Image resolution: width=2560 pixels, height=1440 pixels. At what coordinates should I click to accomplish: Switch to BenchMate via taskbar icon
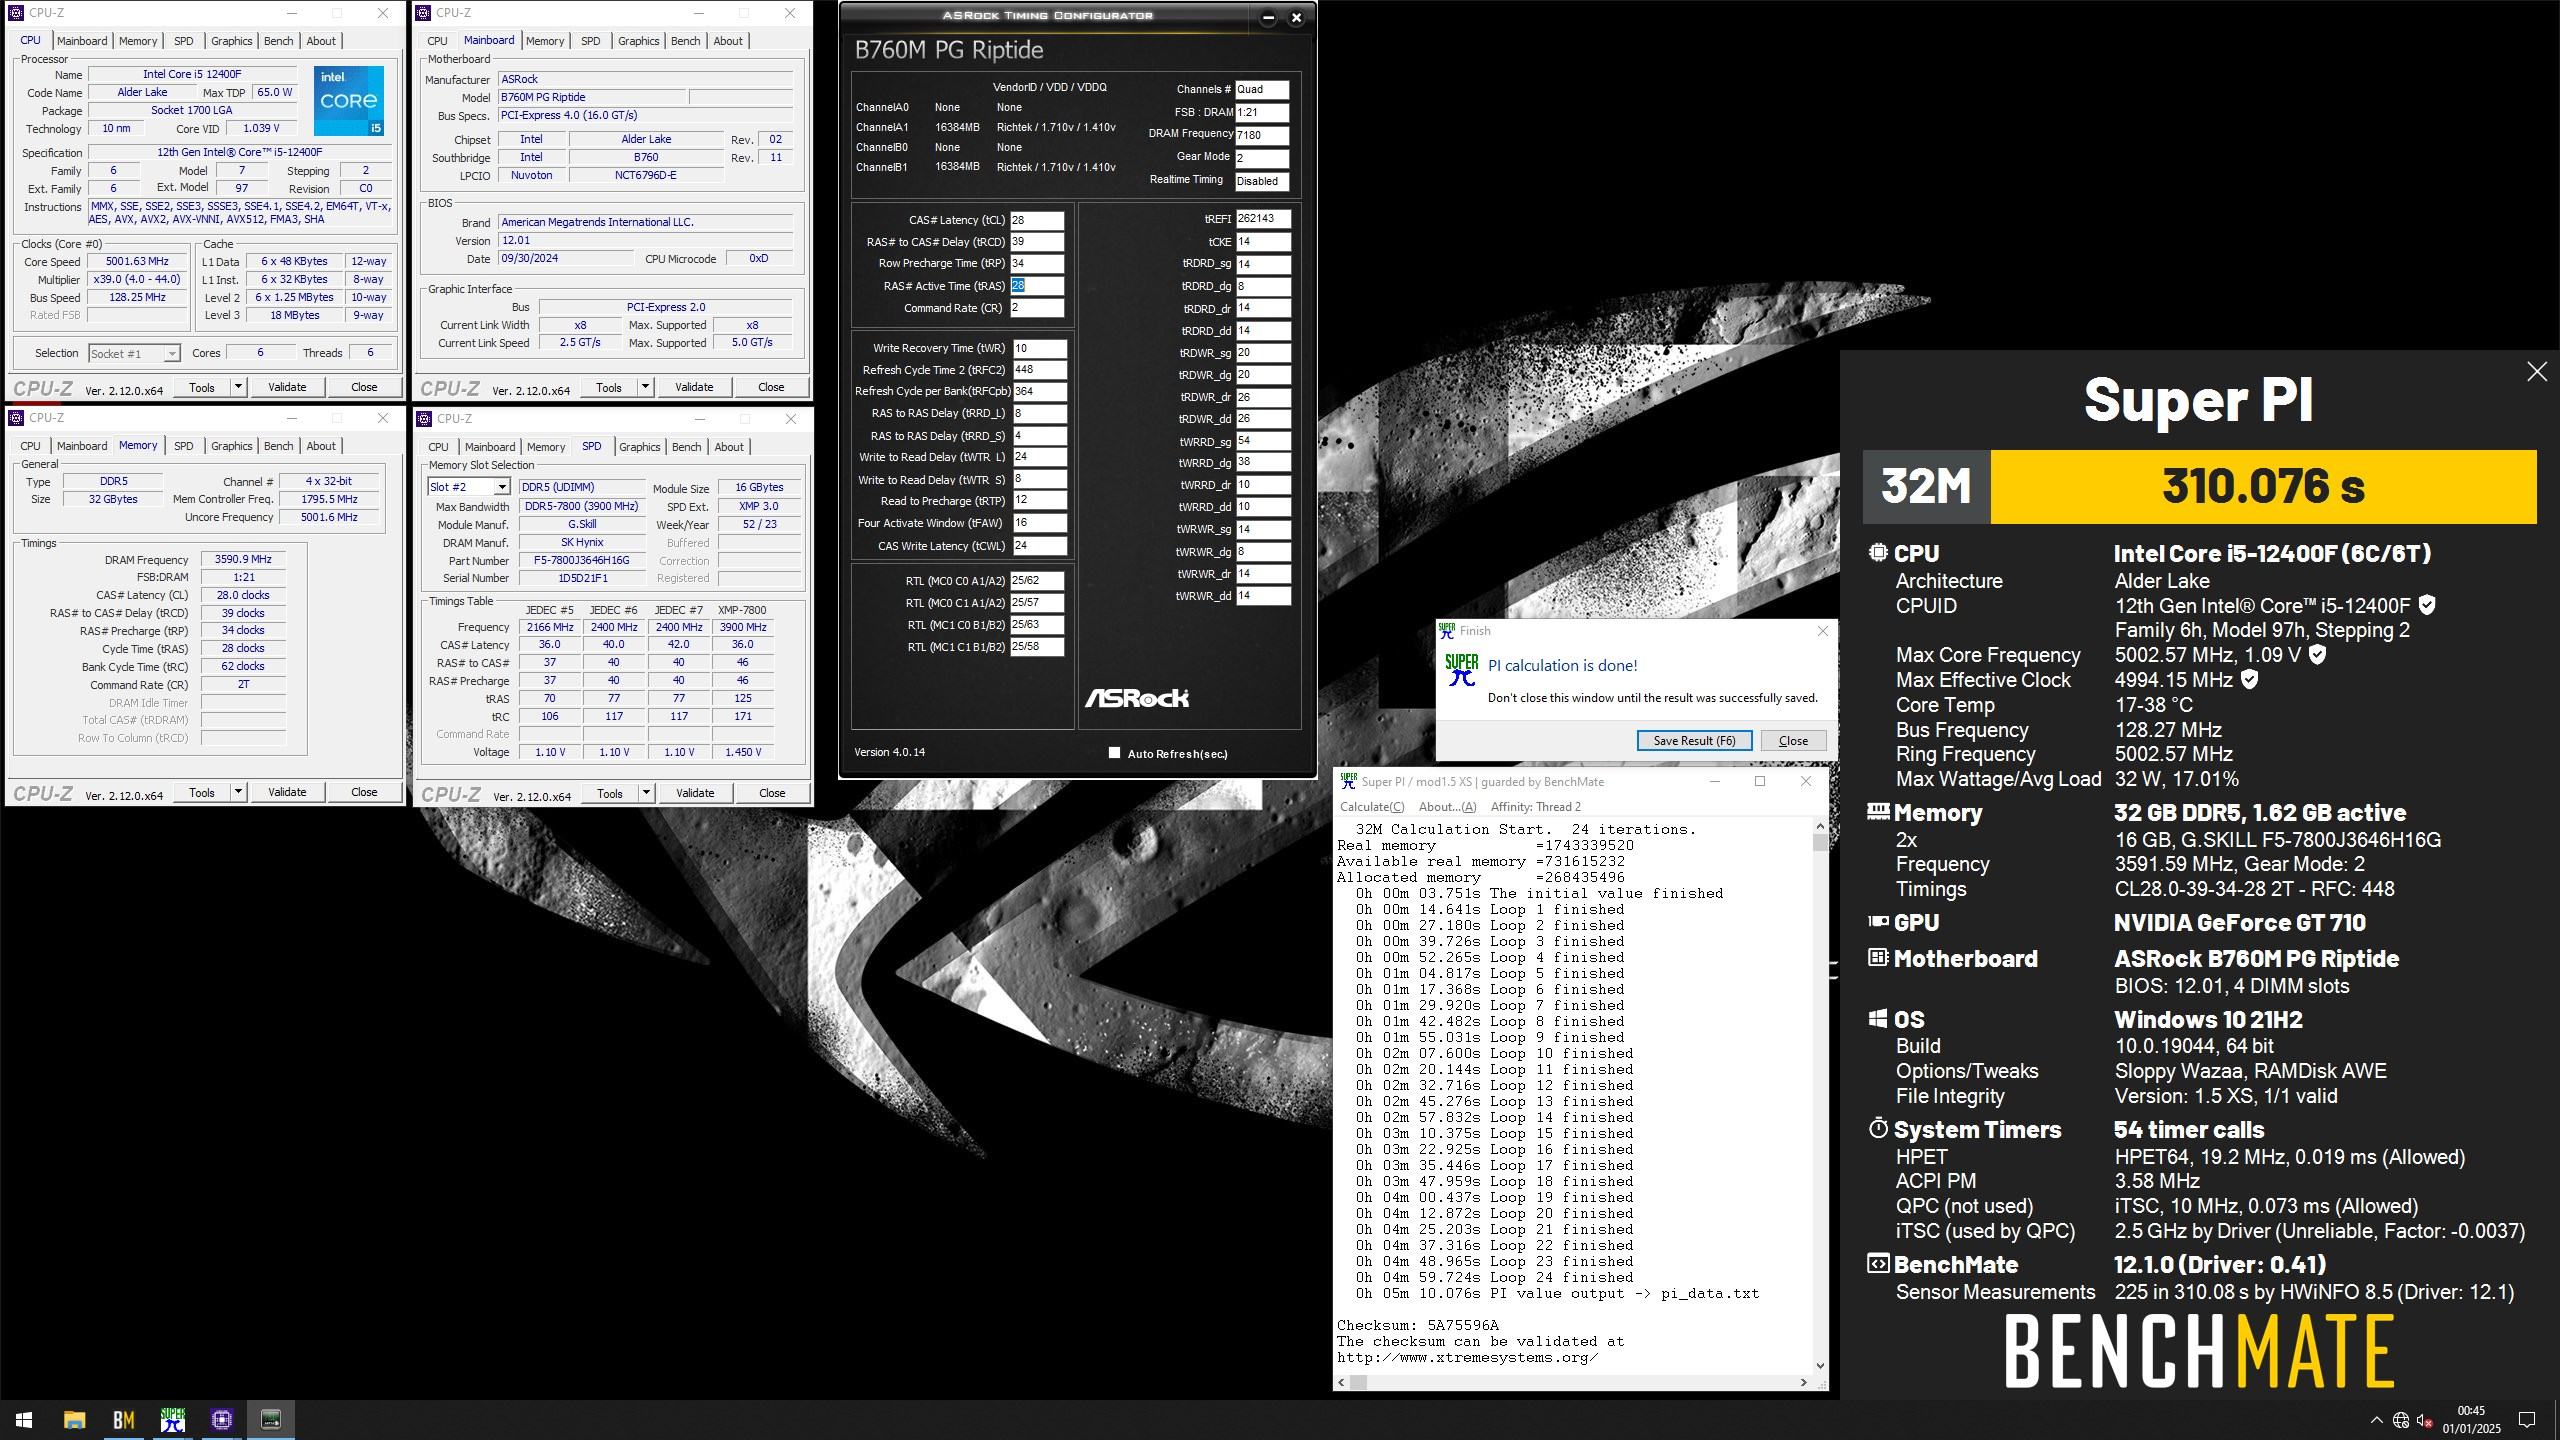[123, 1419]
